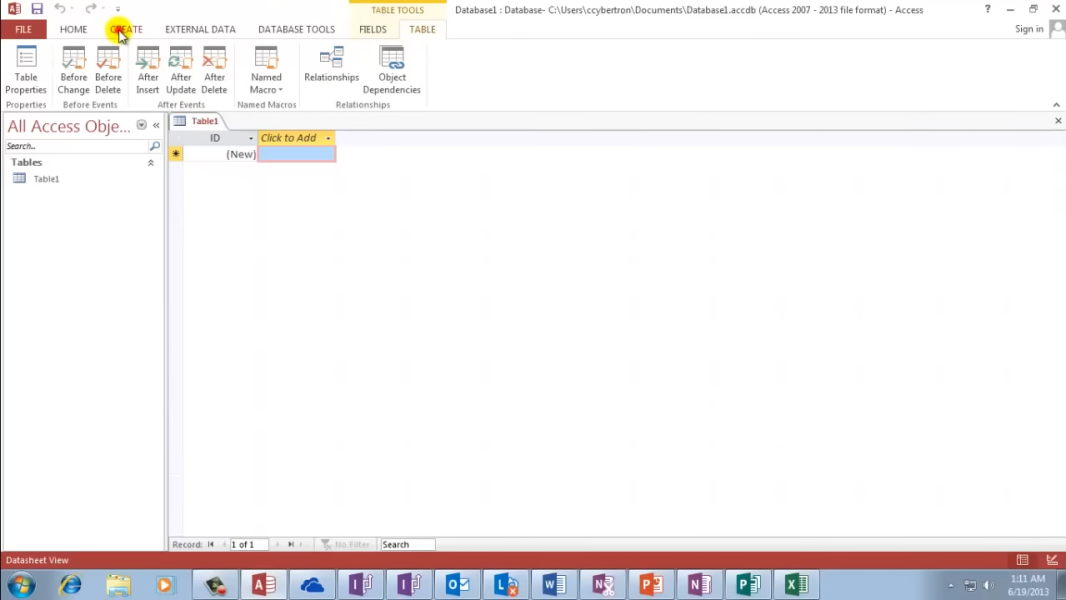This screenshot has height=600, width=1066.
Task: Collapse the ribbon with the arrow
Action: (1056, 105)
